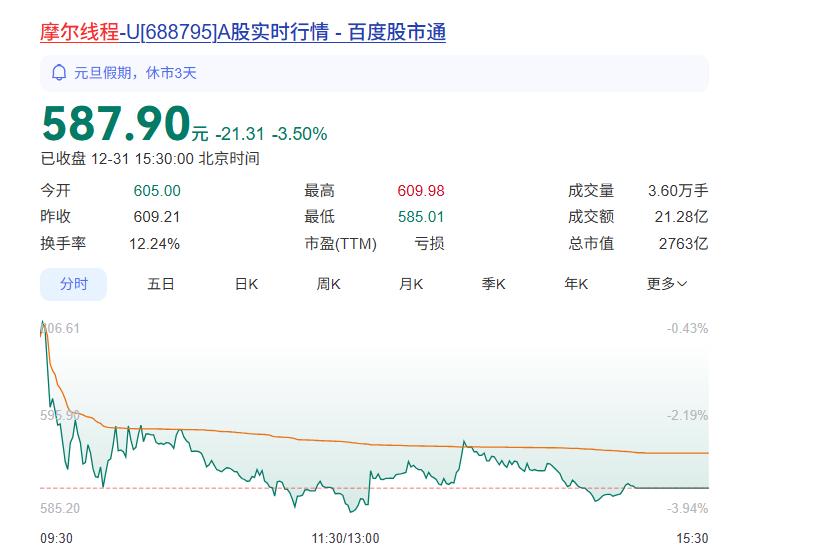Switch to the 日K tab

click(246, 284)
